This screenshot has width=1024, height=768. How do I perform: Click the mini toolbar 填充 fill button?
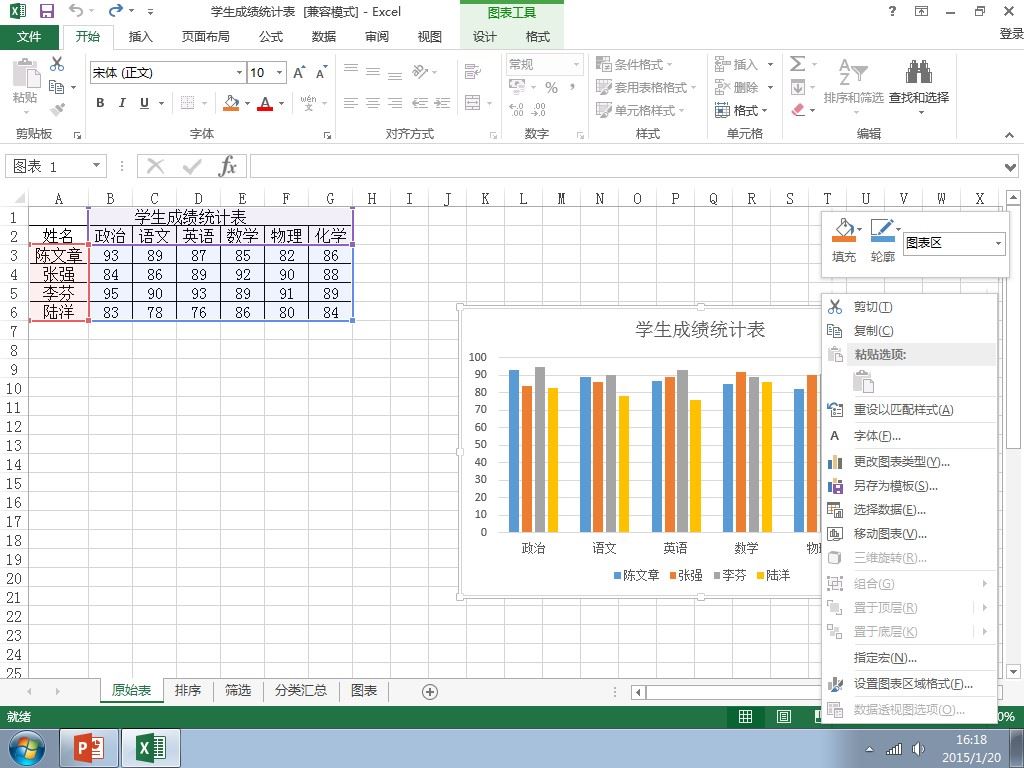click(844, 240)
